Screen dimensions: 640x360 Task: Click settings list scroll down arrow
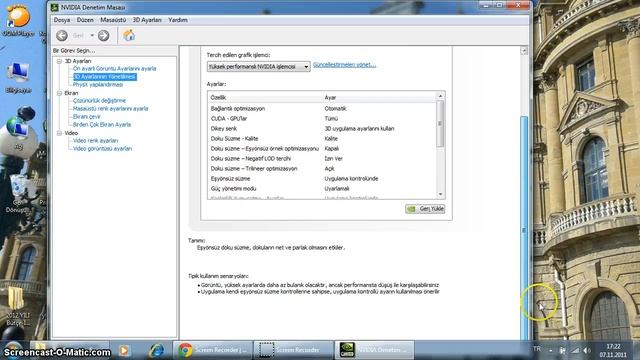(x=440, y=195)
